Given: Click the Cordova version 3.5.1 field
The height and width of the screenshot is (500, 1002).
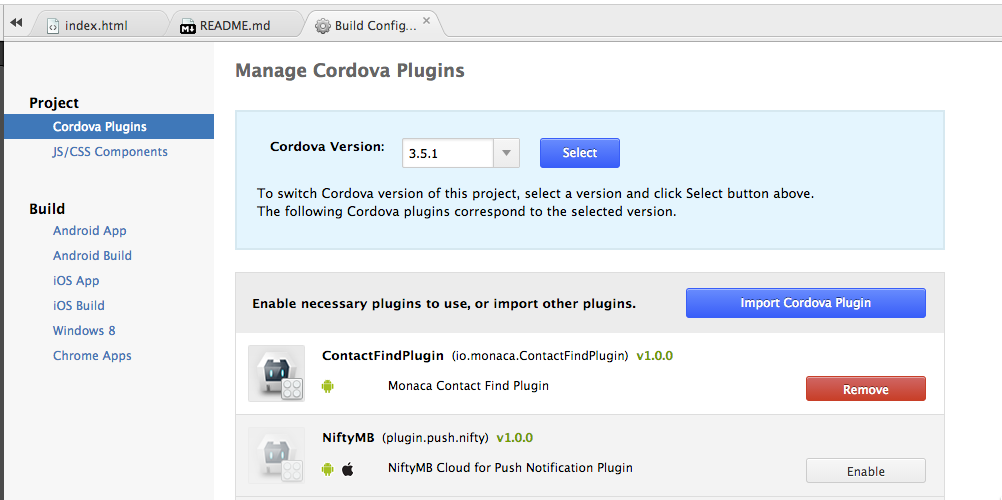Looking at the screenshot, I should (x=447, y=153).
